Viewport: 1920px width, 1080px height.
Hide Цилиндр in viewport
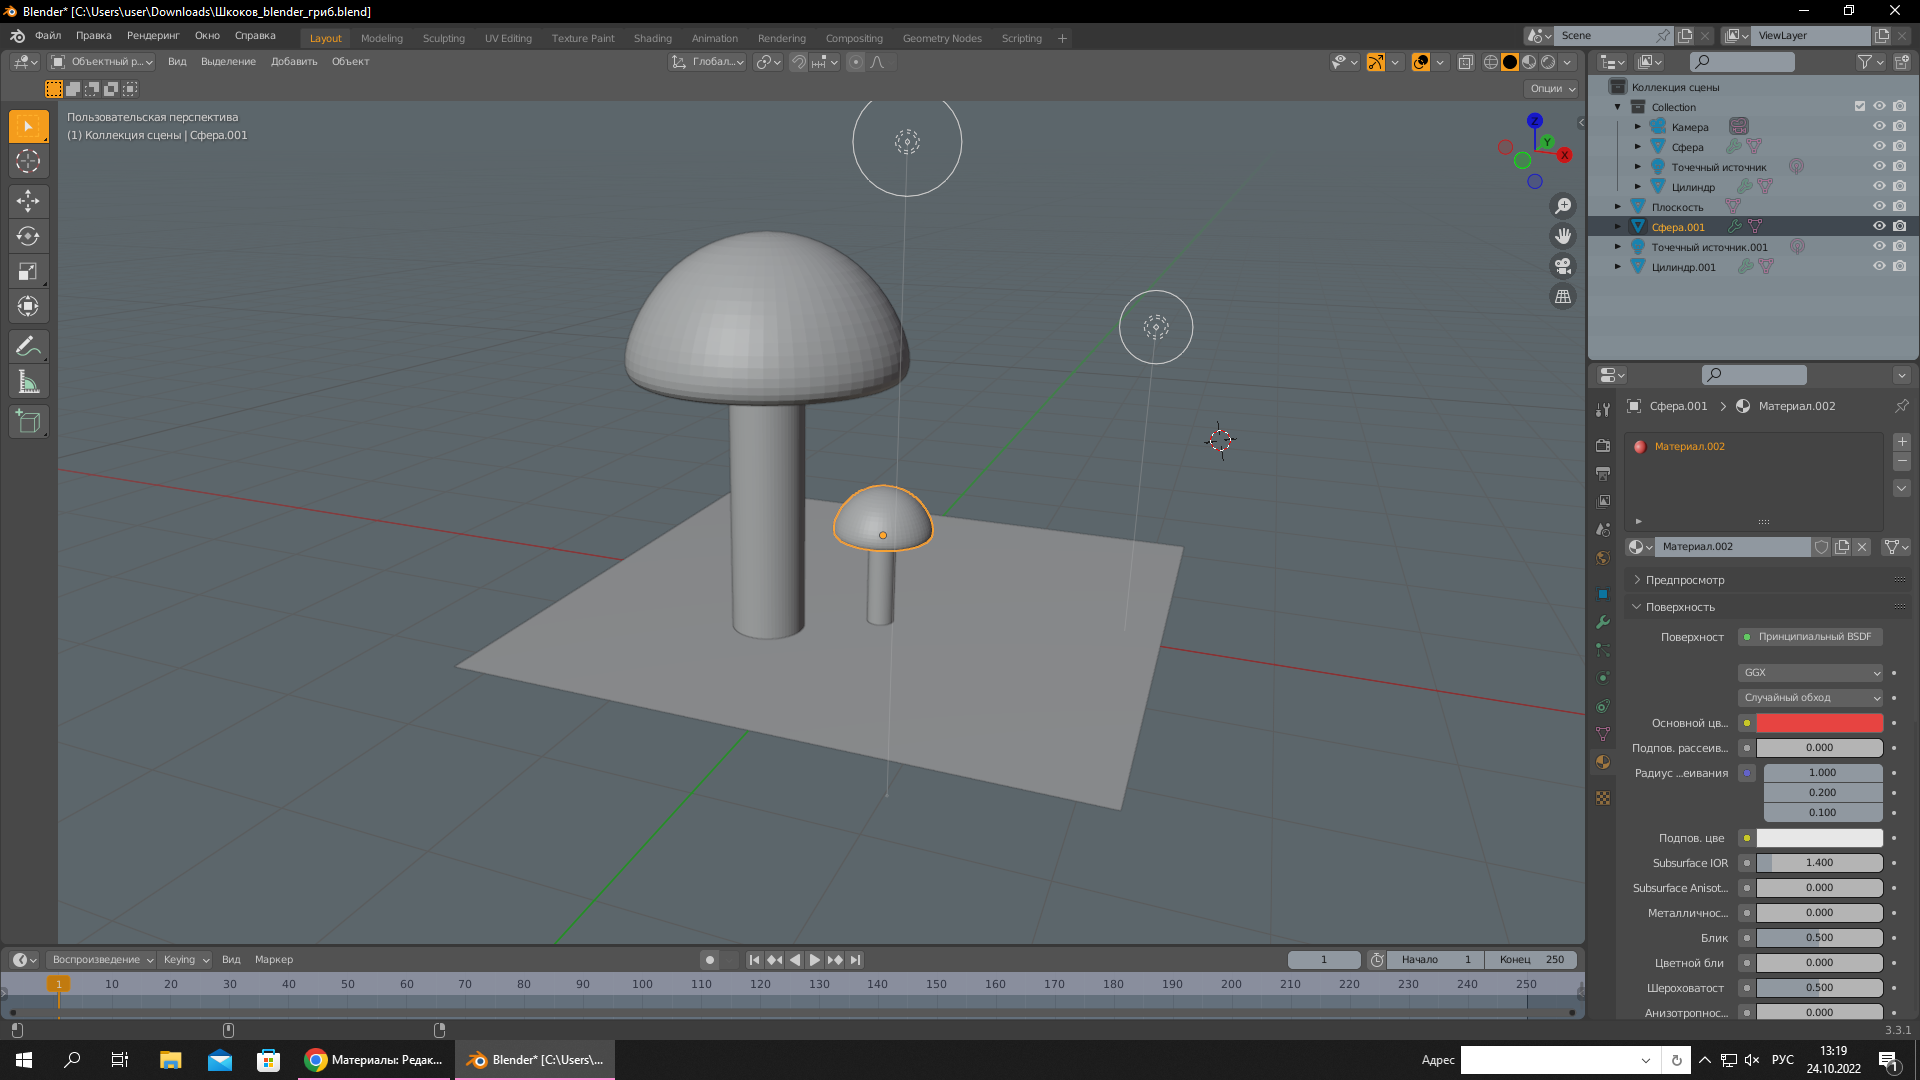pos(1879,187)
